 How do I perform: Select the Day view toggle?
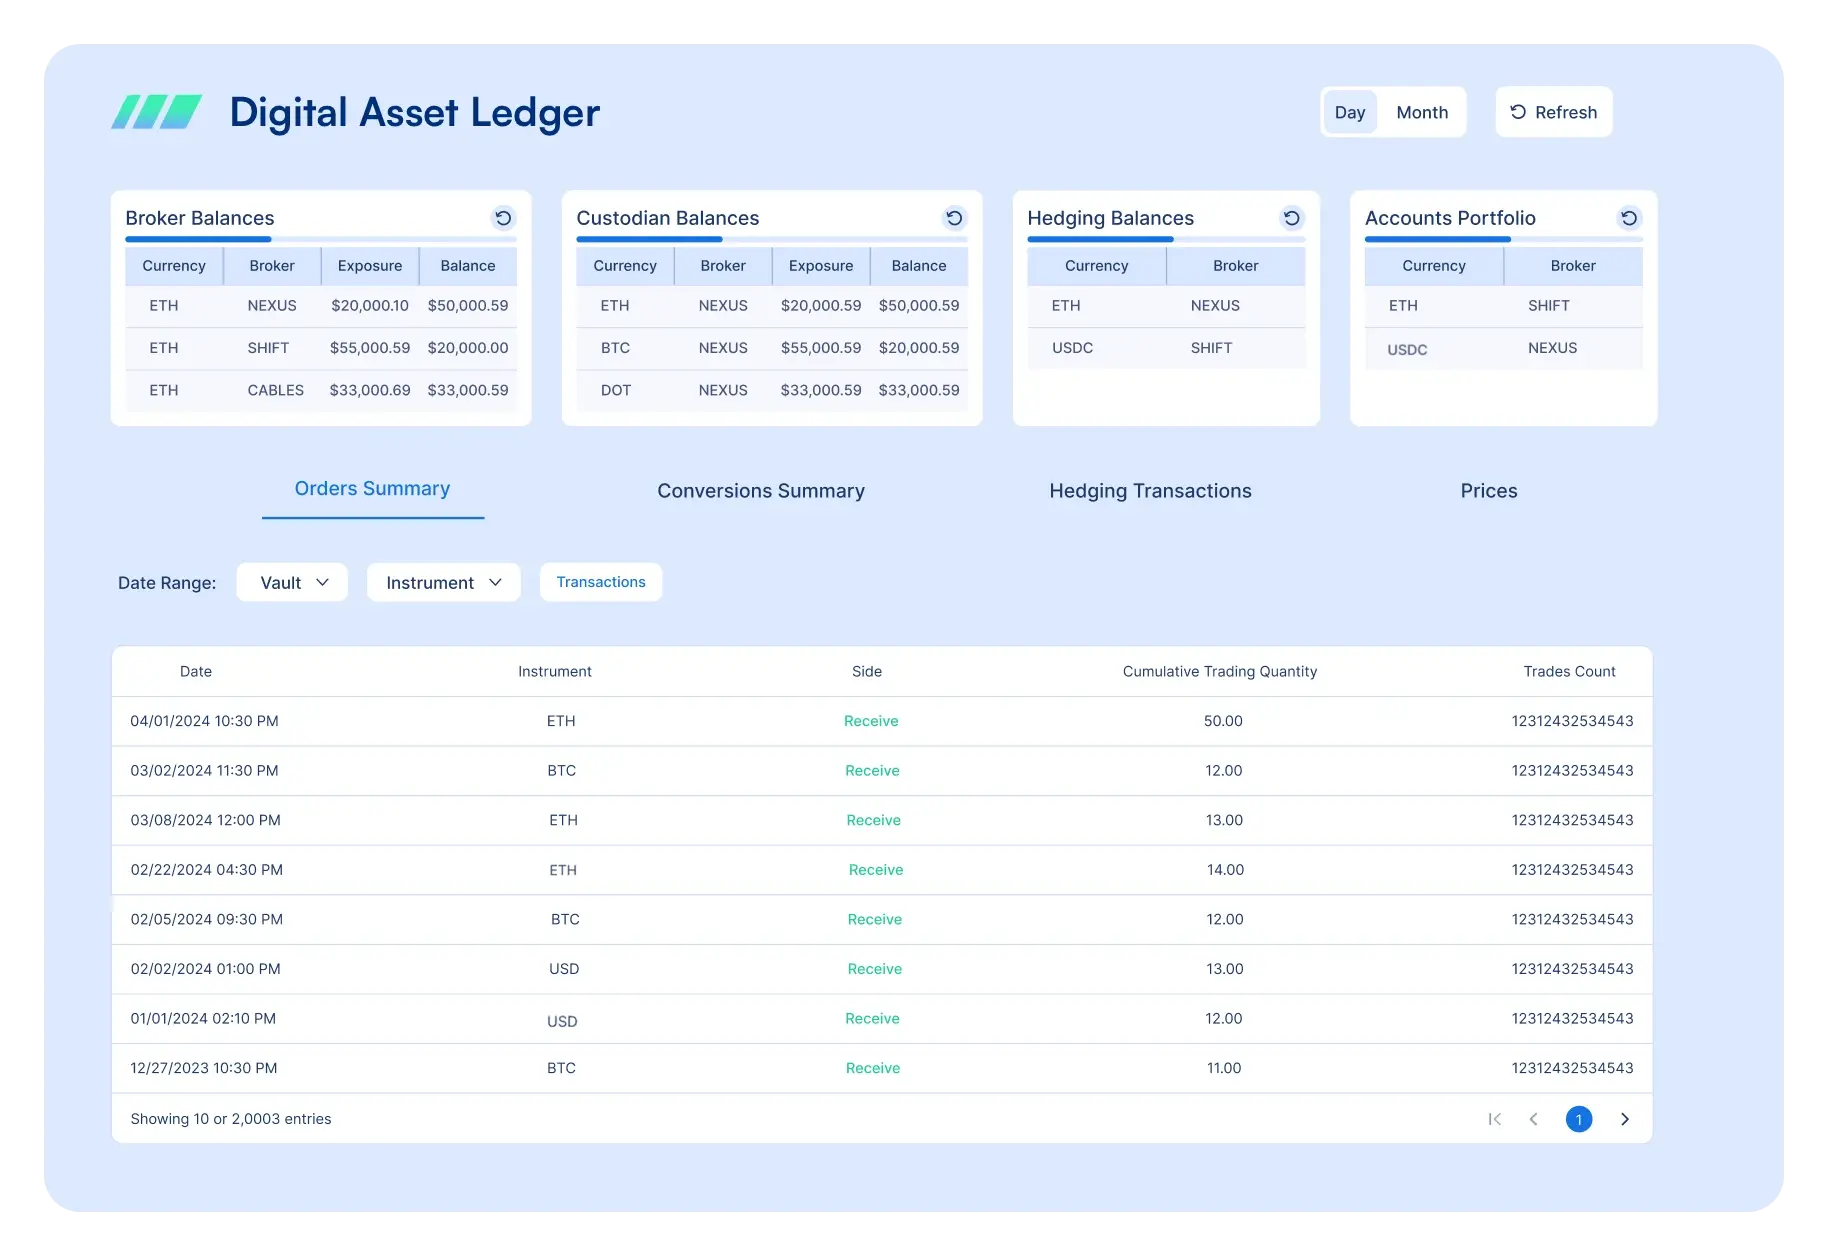click(x=1350, y=112)
